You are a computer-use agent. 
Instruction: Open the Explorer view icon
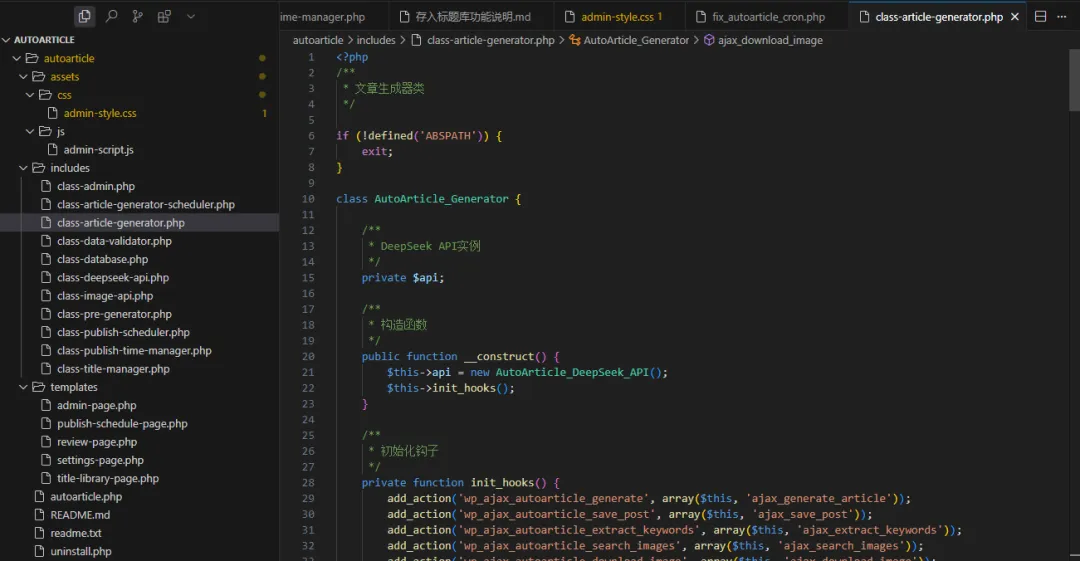point(84,16)
